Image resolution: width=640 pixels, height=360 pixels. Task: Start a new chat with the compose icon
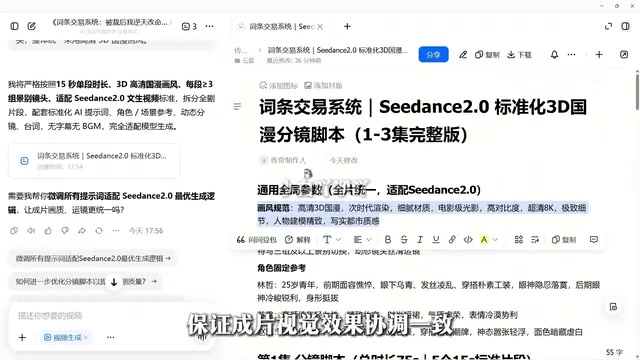31,26
